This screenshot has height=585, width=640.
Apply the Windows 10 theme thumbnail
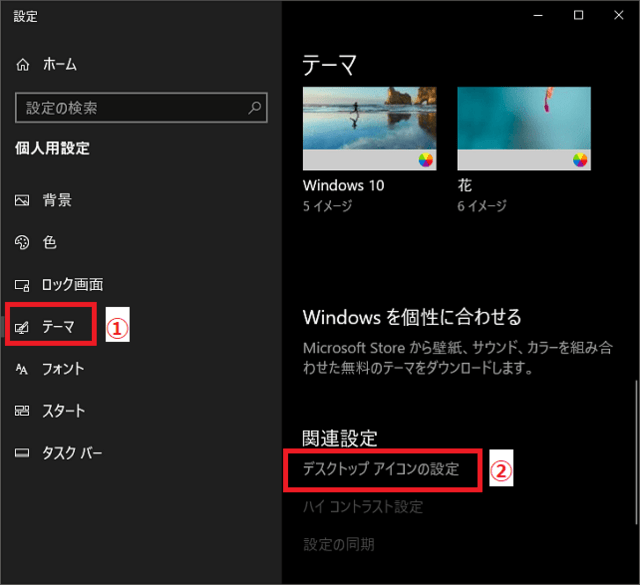point(369,128)
